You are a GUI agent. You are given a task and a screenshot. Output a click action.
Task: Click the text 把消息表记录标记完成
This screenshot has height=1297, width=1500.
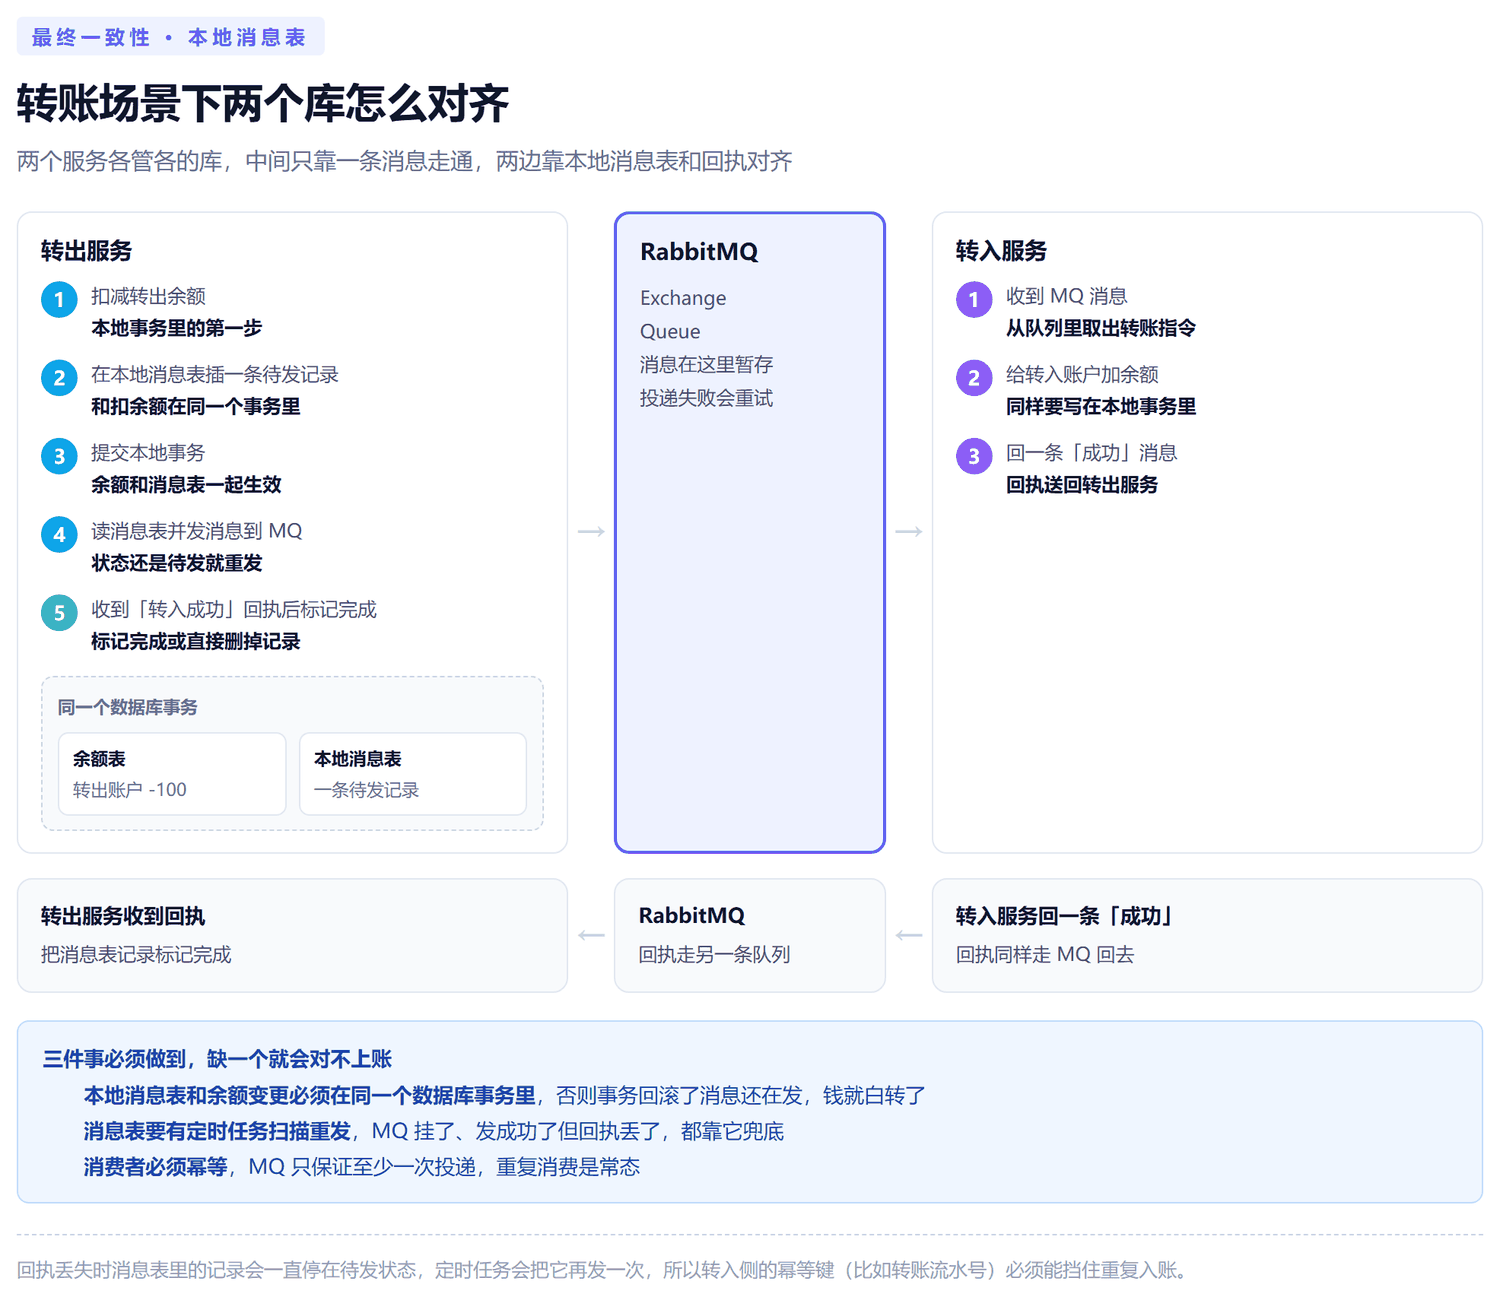click(x=136, y=955)
